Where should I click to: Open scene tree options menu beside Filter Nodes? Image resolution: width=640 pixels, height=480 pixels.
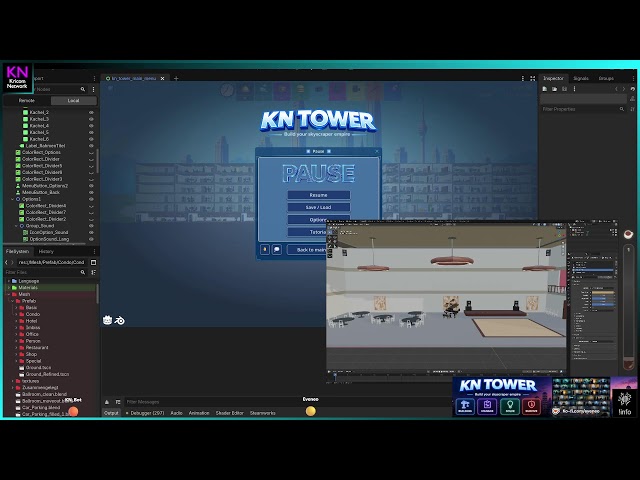coord(93,89)
